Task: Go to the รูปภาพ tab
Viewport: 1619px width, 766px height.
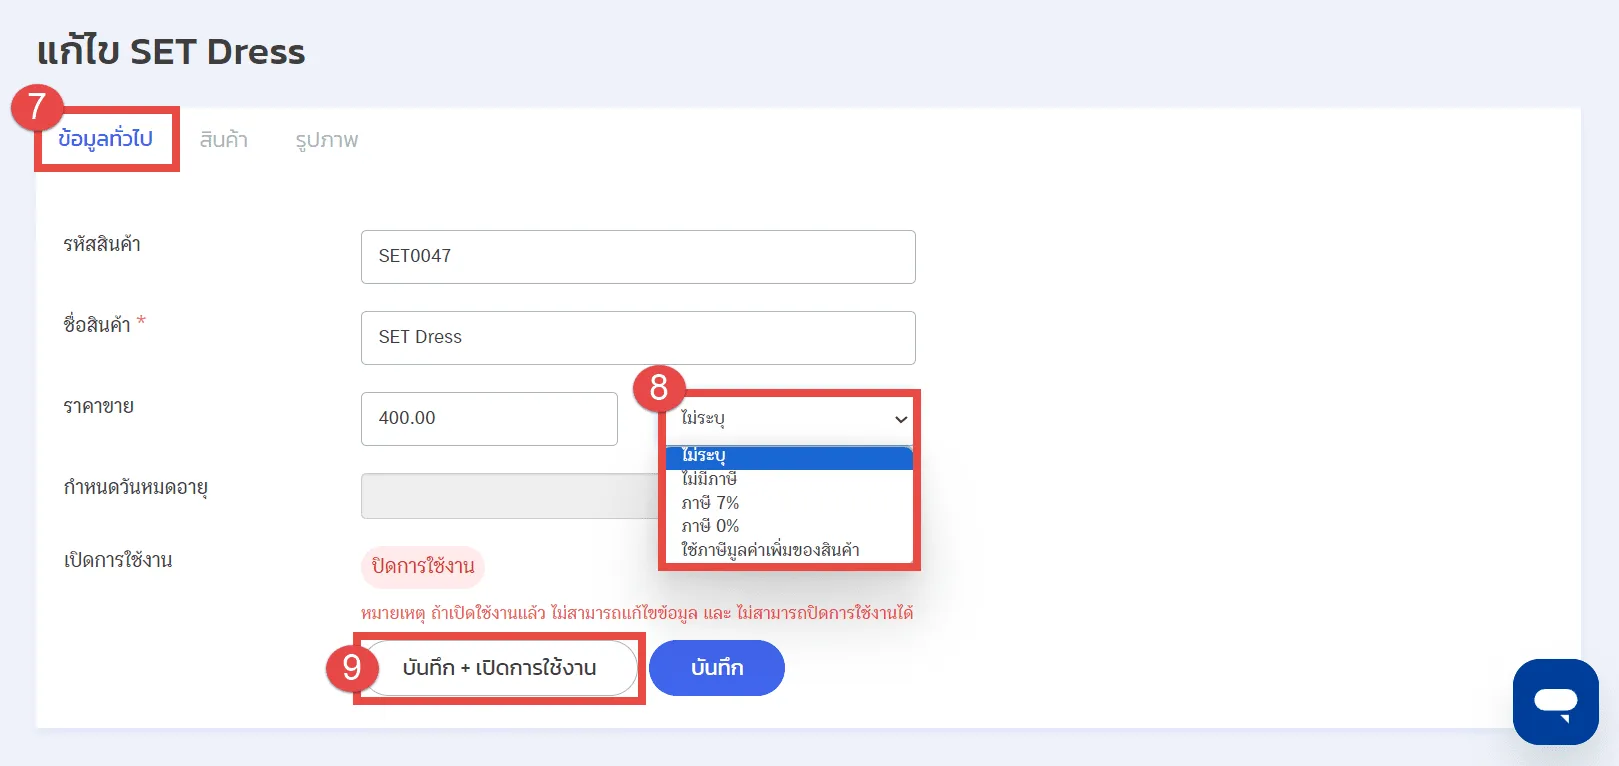Action: 326,140
